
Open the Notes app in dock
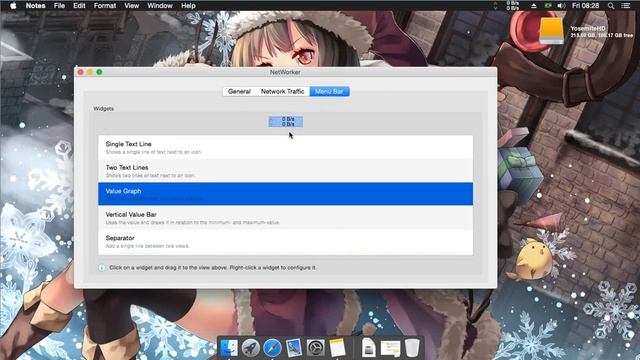coord(338,348)
